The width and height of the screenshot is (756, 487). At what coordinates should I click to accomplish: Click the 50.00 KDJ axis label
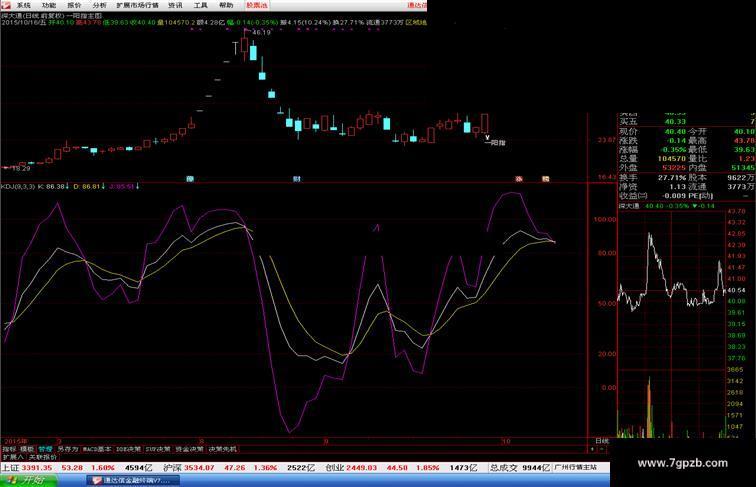pyautogui.click(x=607, y=303)
